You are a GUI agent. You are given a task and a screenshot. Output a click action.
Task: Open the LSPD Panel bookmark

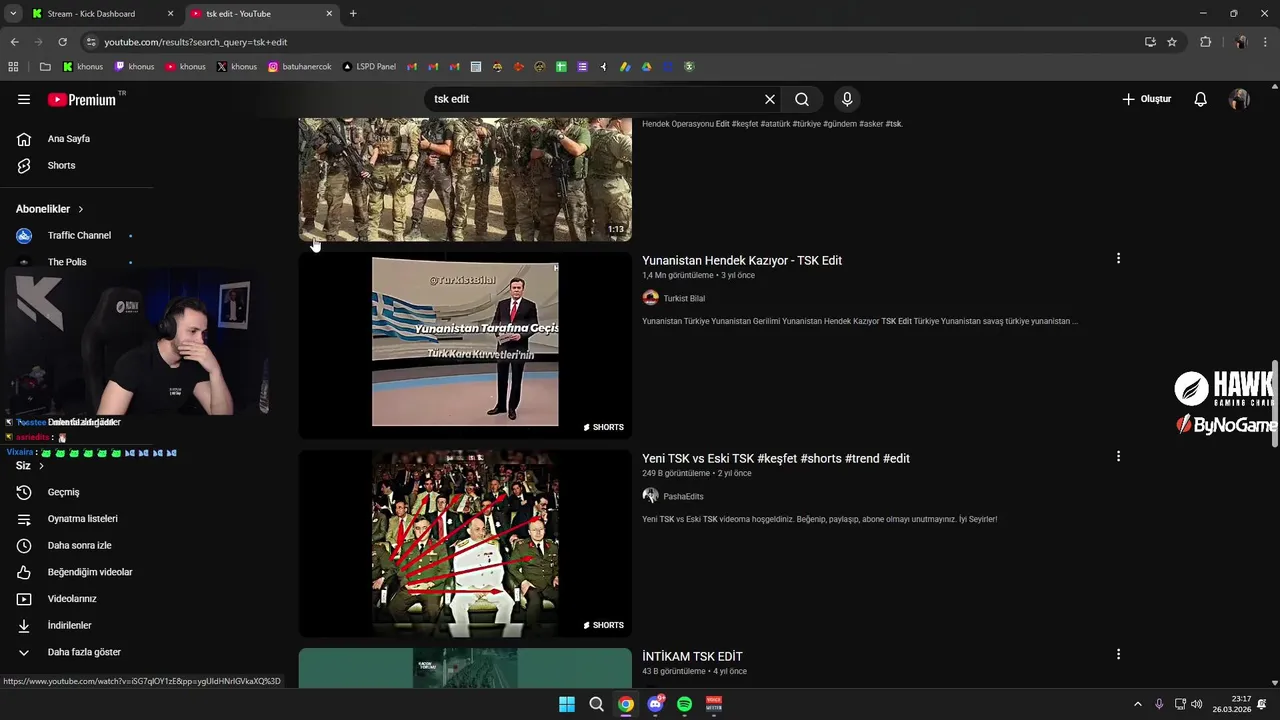tap(369, 67)
